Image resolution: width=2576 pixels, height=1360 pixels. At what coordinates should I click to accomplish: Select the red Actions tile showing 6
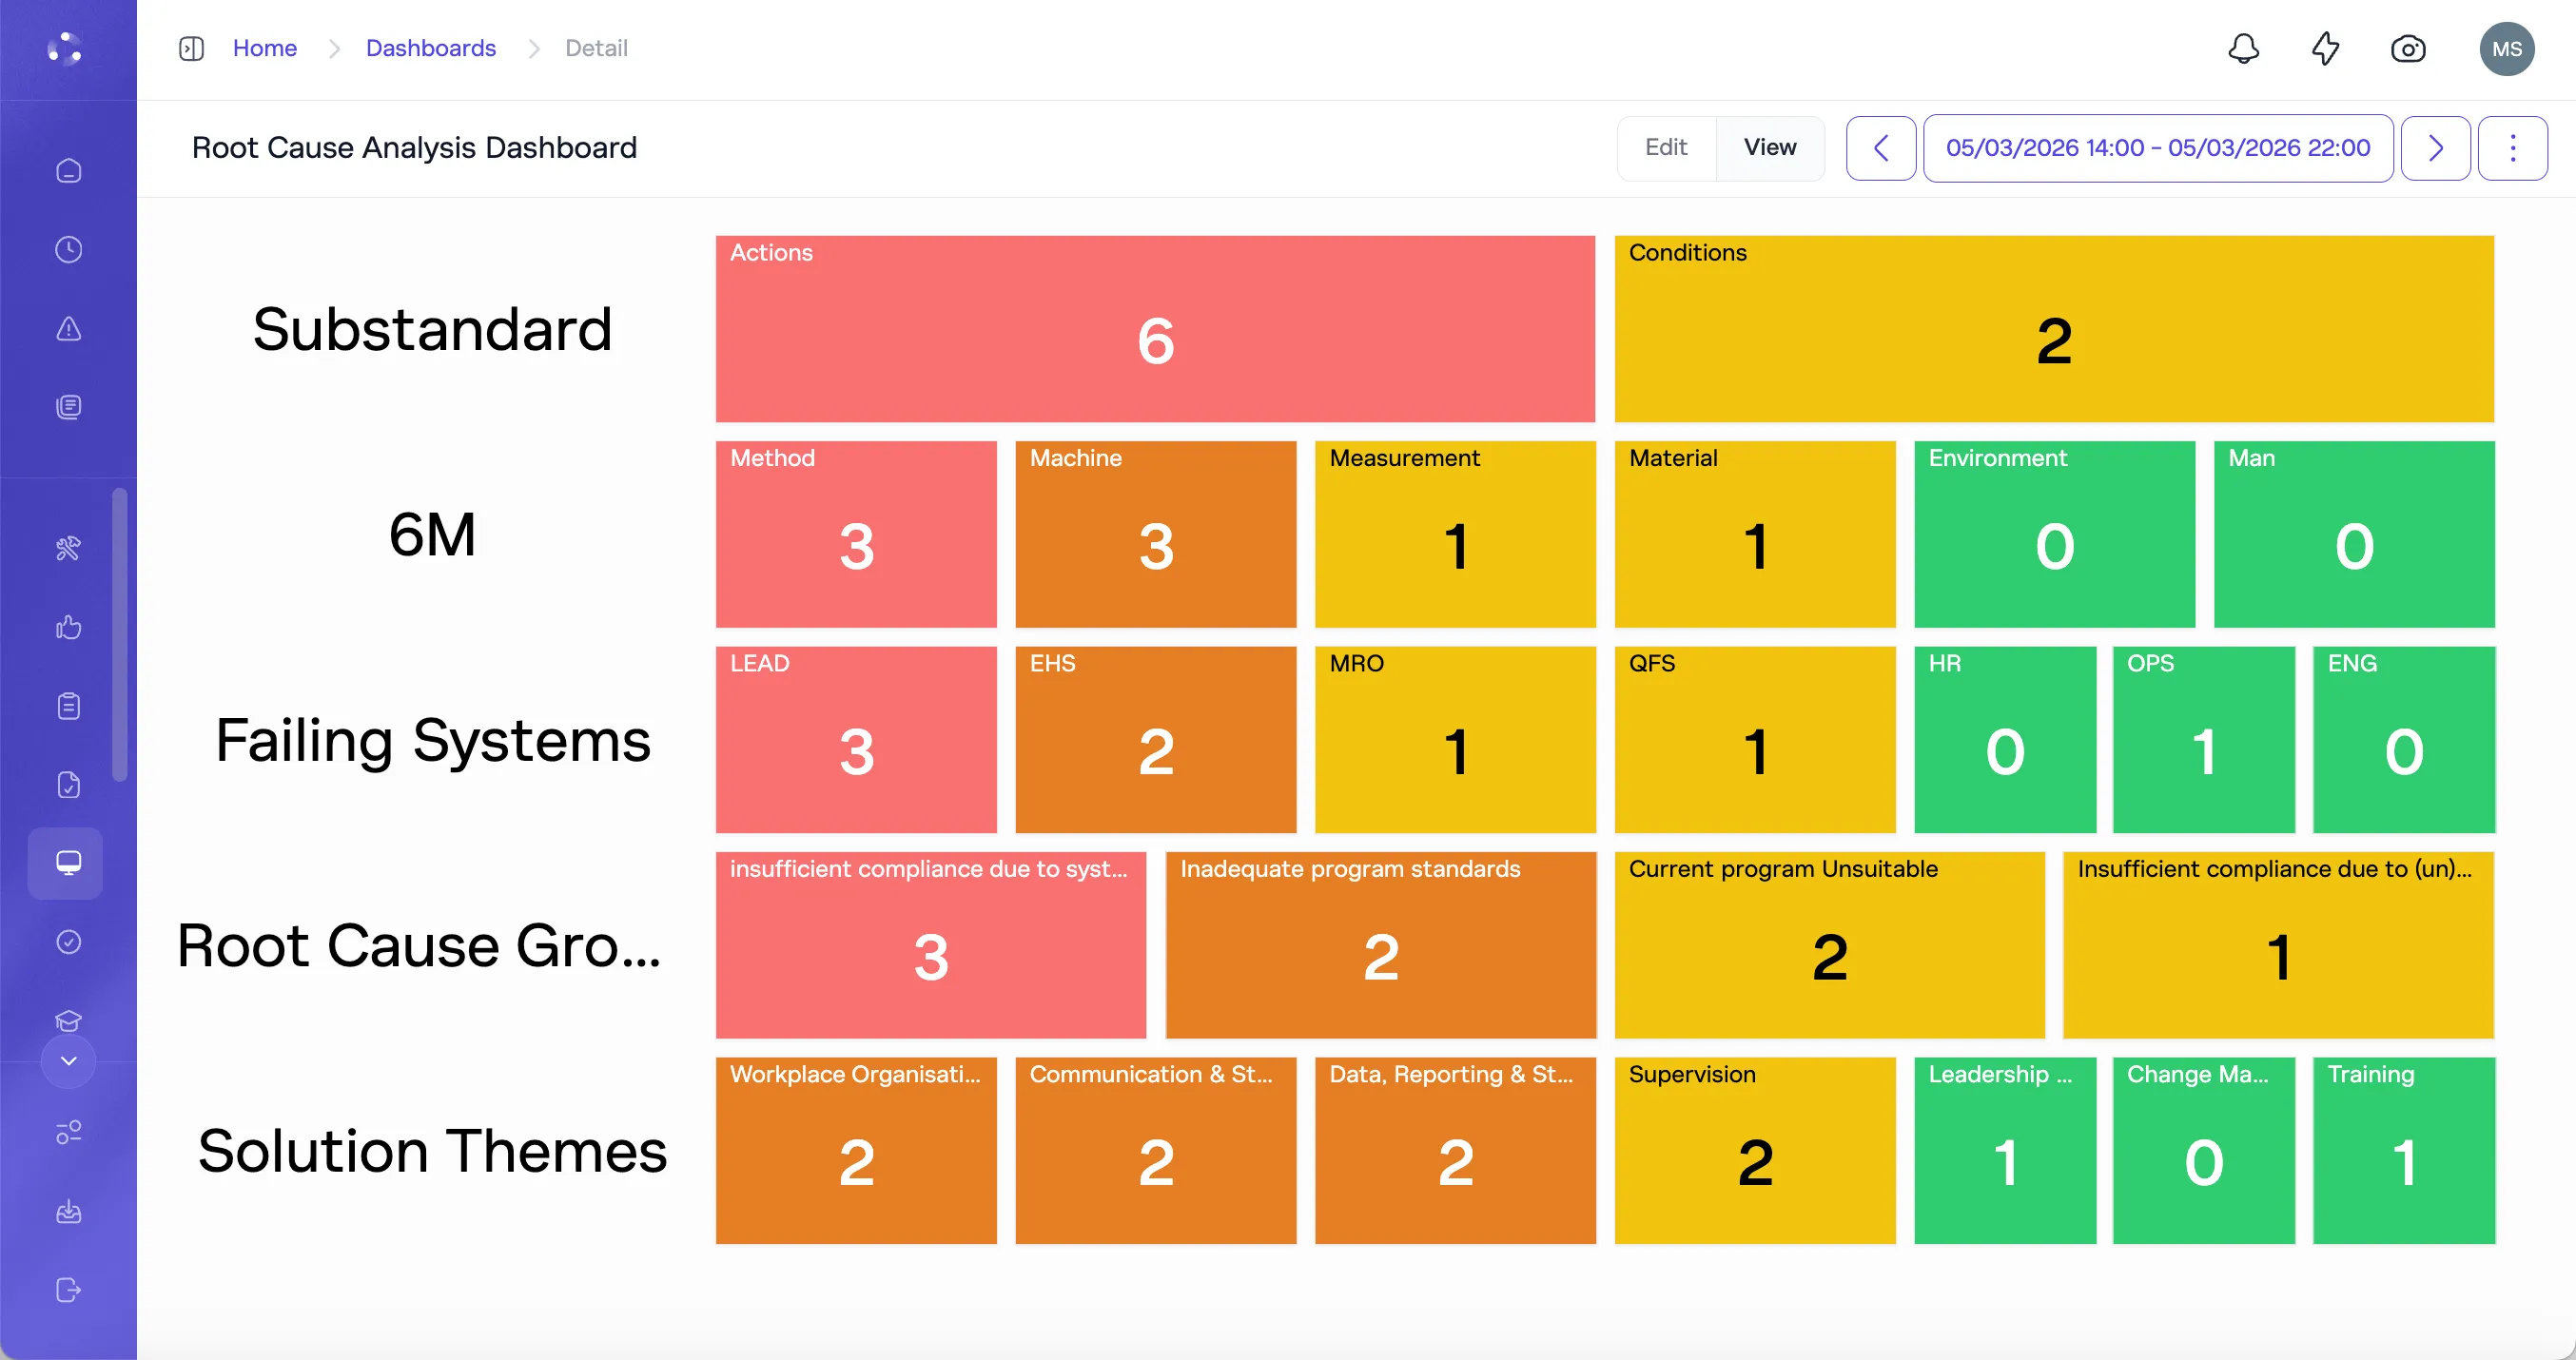coord(1155,330)
